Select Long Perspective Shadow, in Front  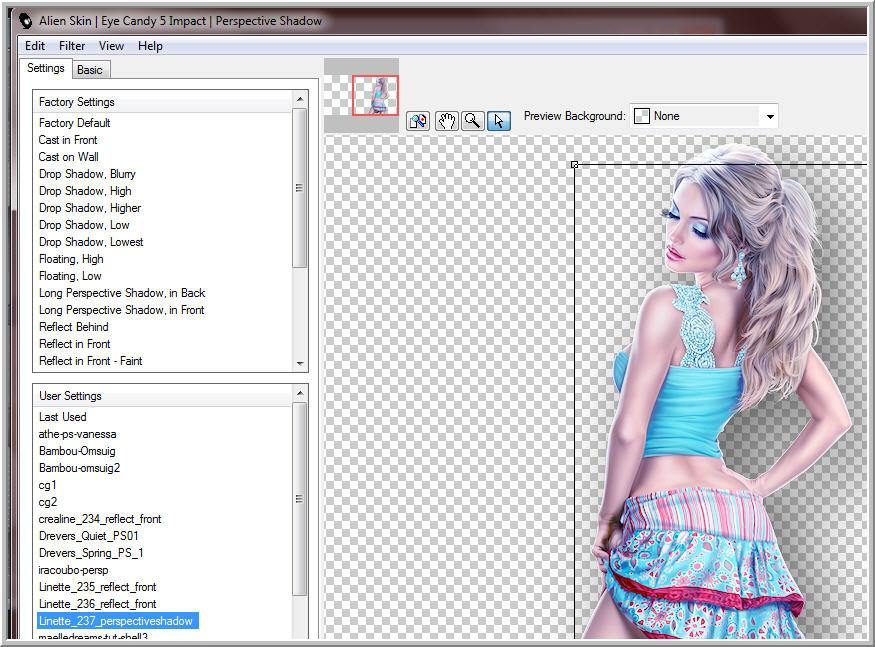121,310
